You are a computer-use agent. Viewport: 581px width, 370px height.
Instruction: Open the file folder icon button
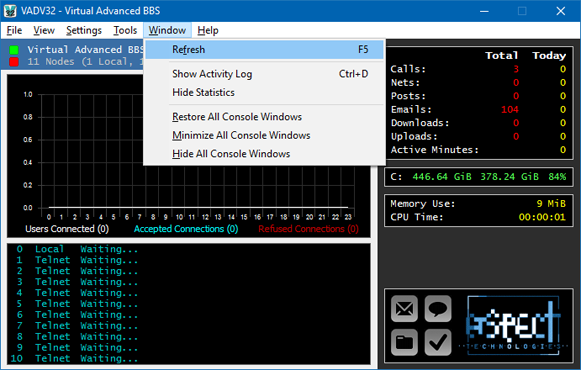tap(404, 342)
